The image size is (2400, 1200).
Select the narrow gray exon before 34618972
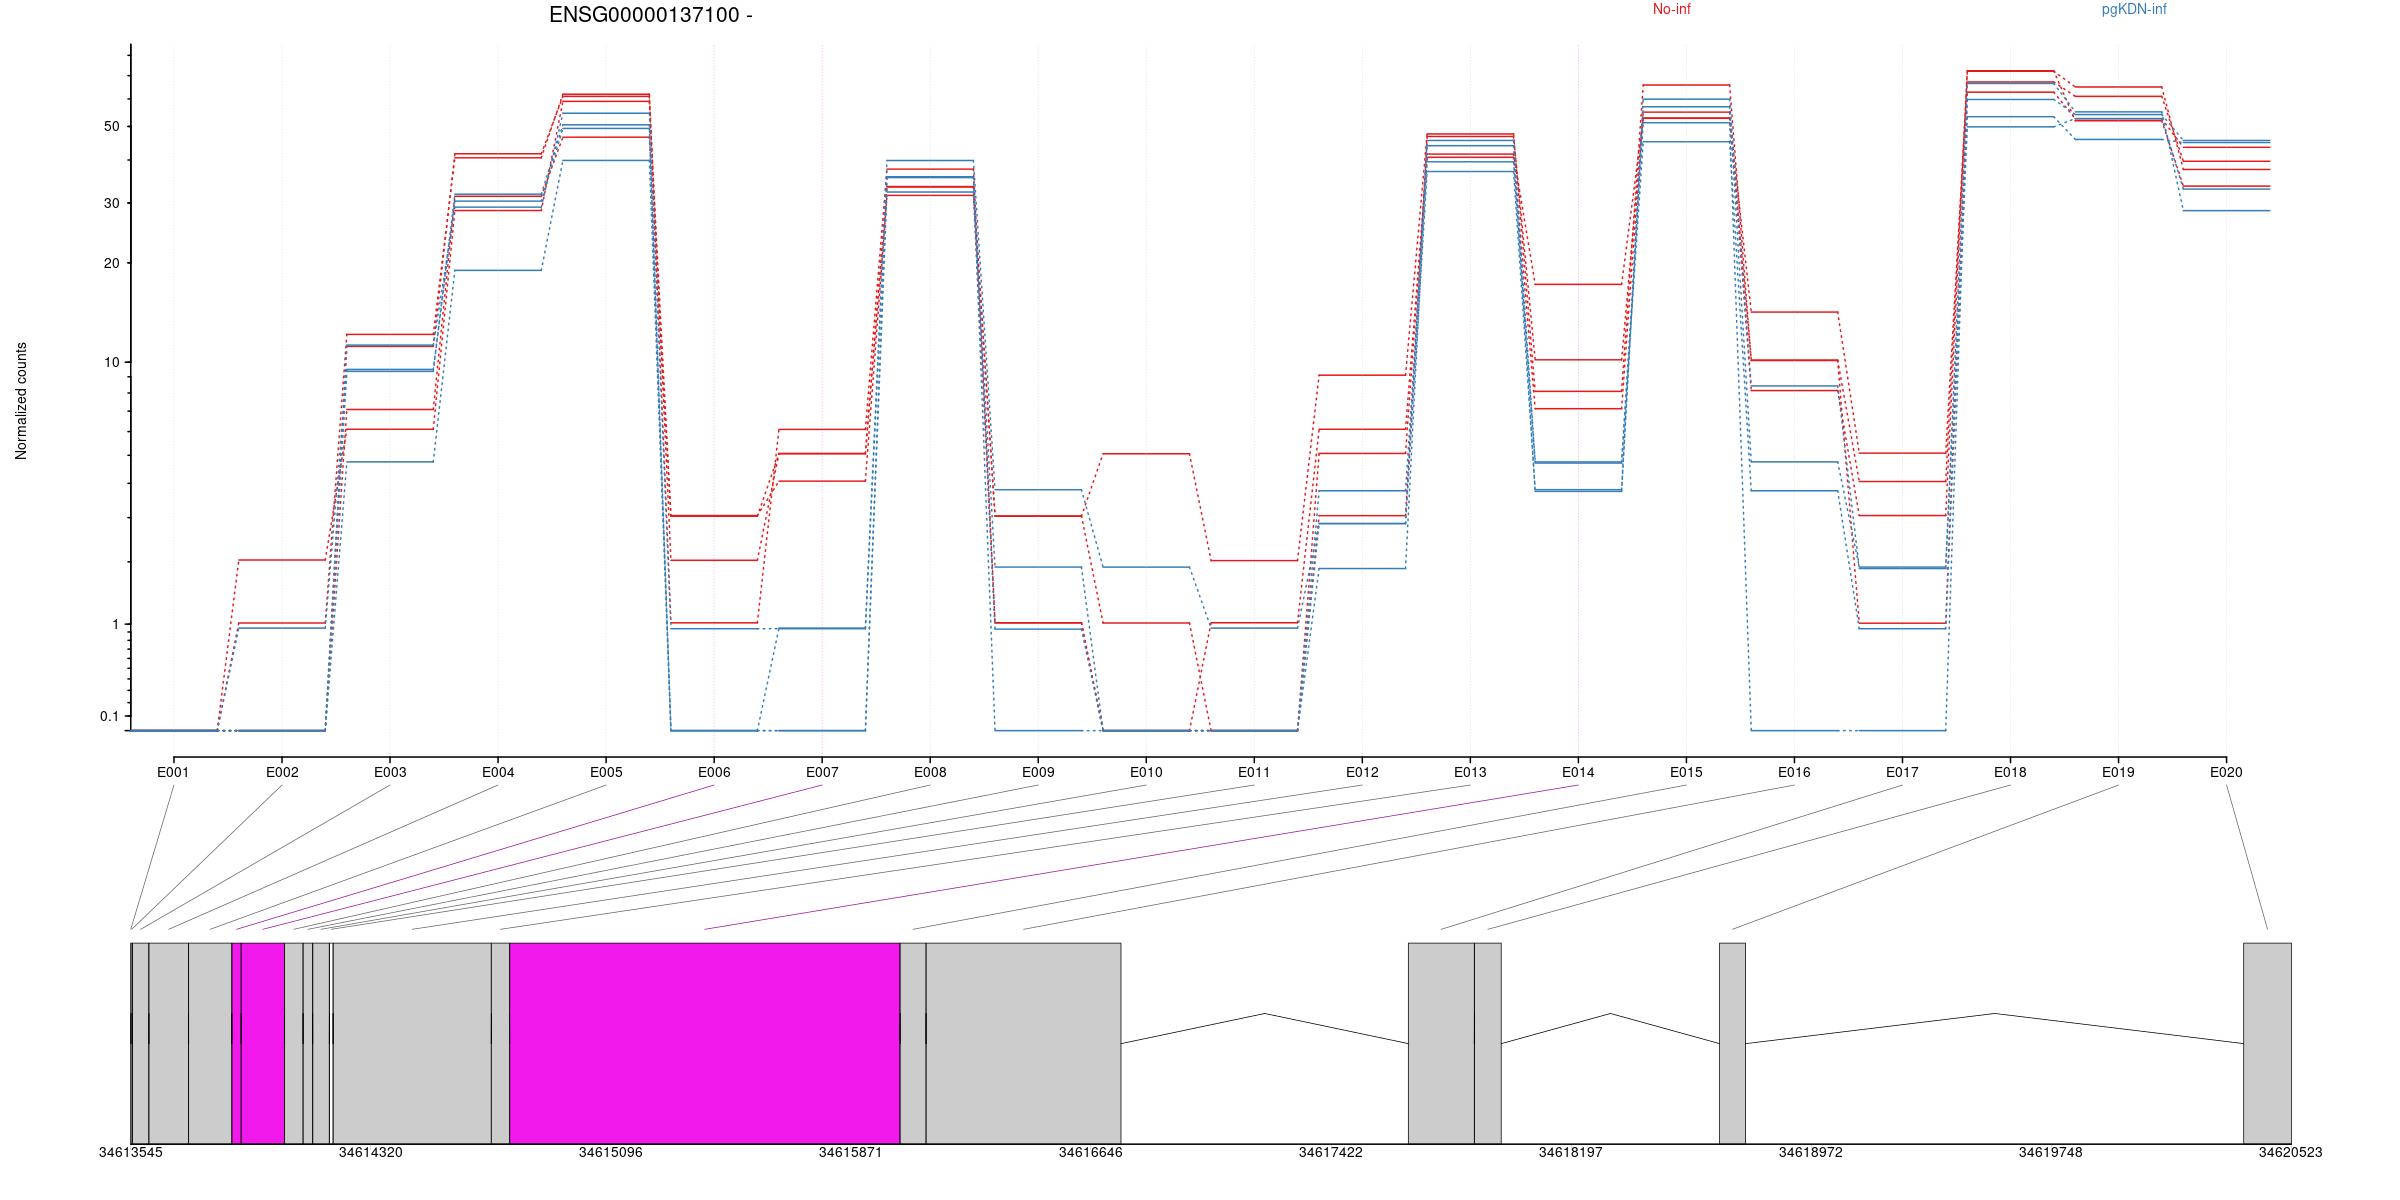pos(1732,1043)
